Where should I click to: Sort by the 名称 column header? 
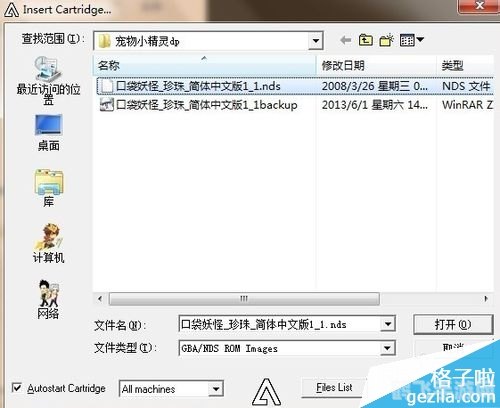point(204,65)
